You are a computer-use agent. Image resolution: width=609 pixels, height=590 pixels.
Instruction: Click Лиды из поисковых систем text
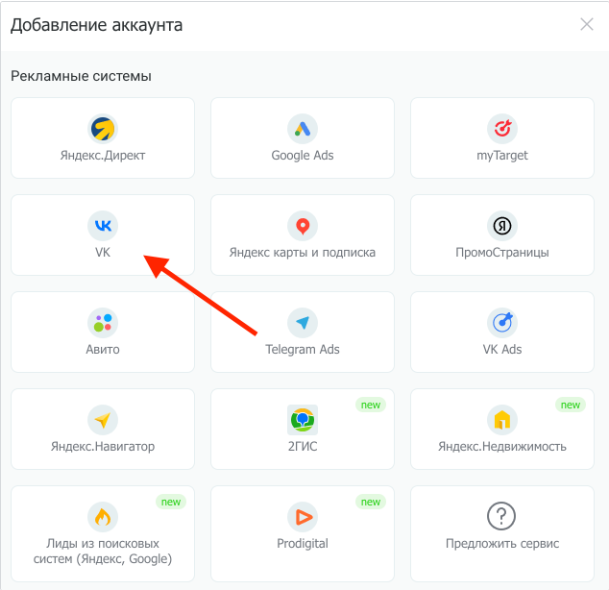pyautogui.click(x=103, y=551)
